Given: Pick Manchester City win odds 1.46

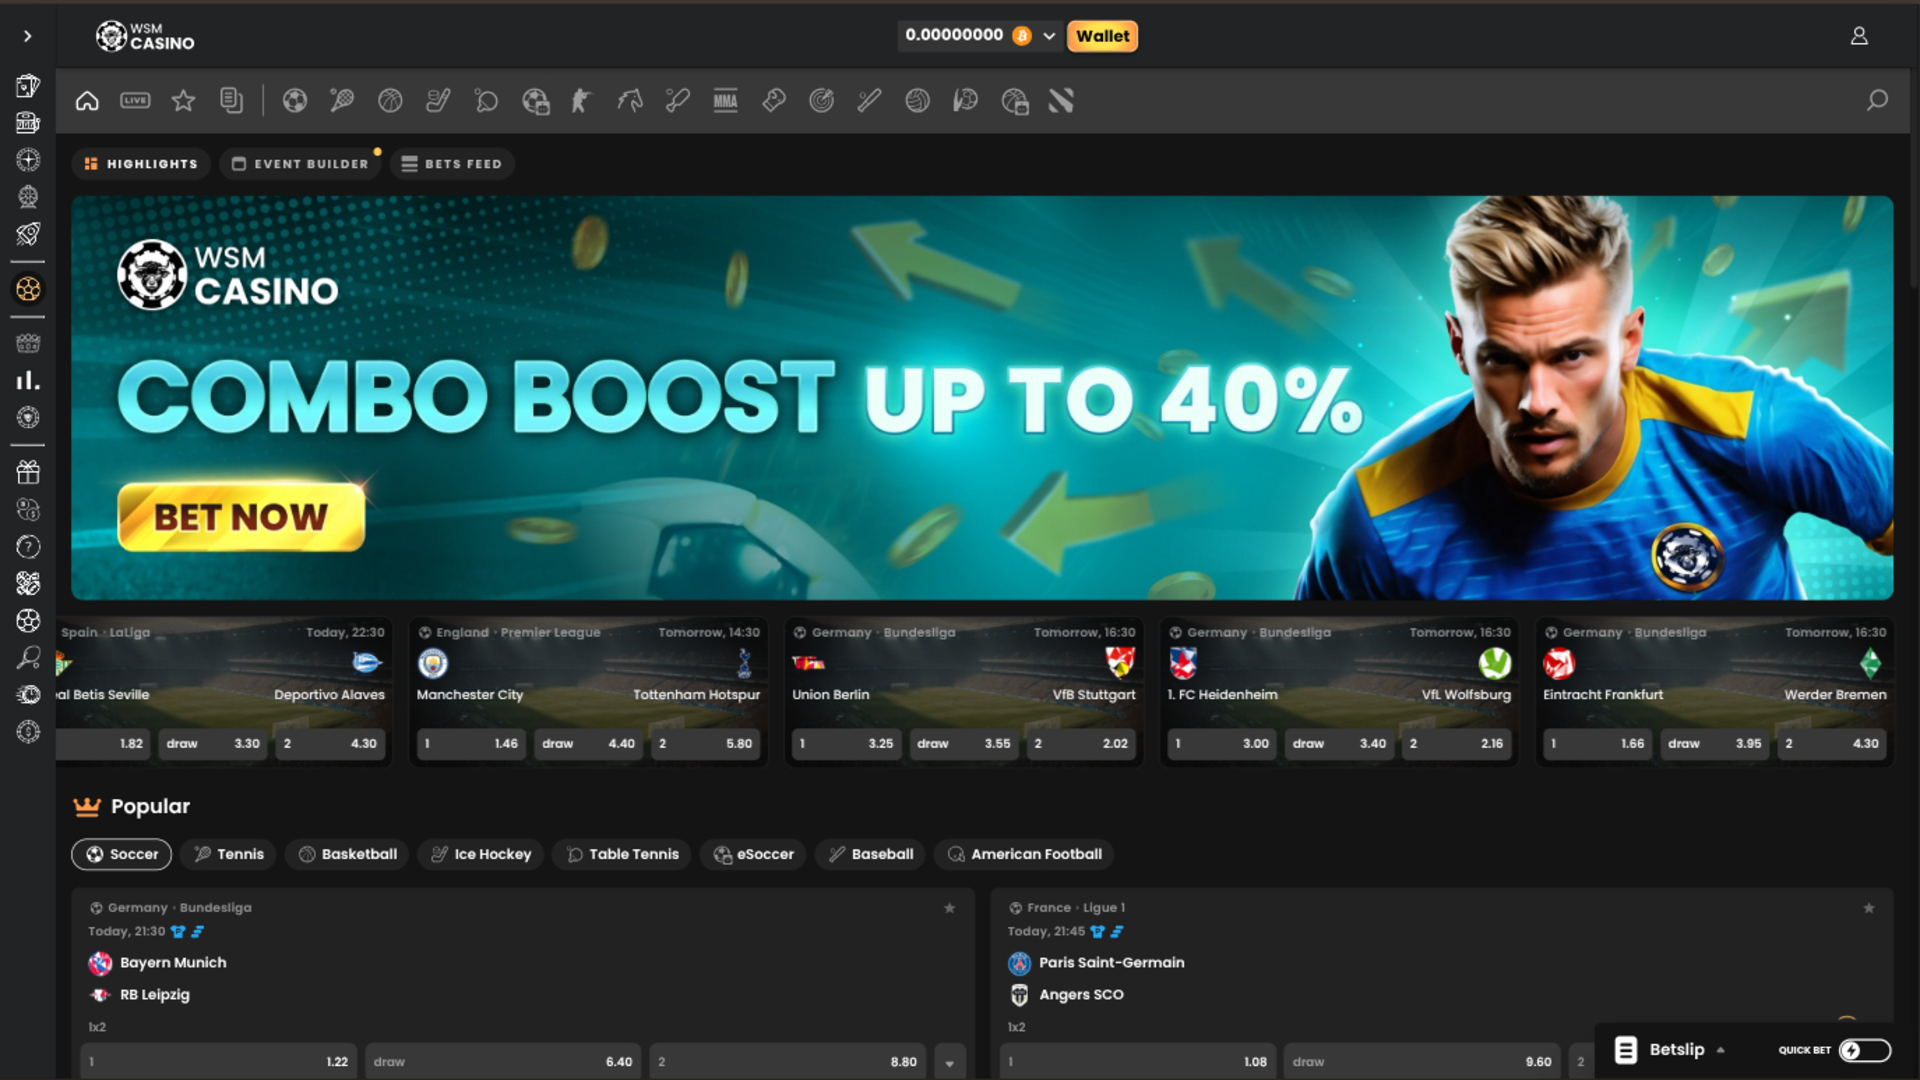Looking at the screenshot, I should 470,744.
